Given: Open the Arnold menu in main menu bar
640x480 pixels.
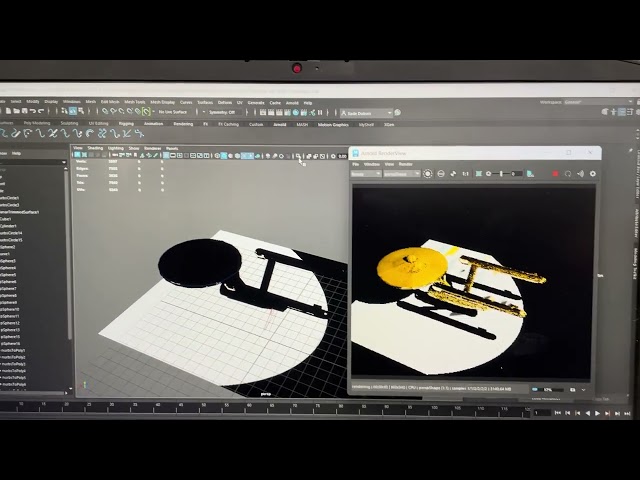Looking at the screenshot, I should click(x=292, y=103).
